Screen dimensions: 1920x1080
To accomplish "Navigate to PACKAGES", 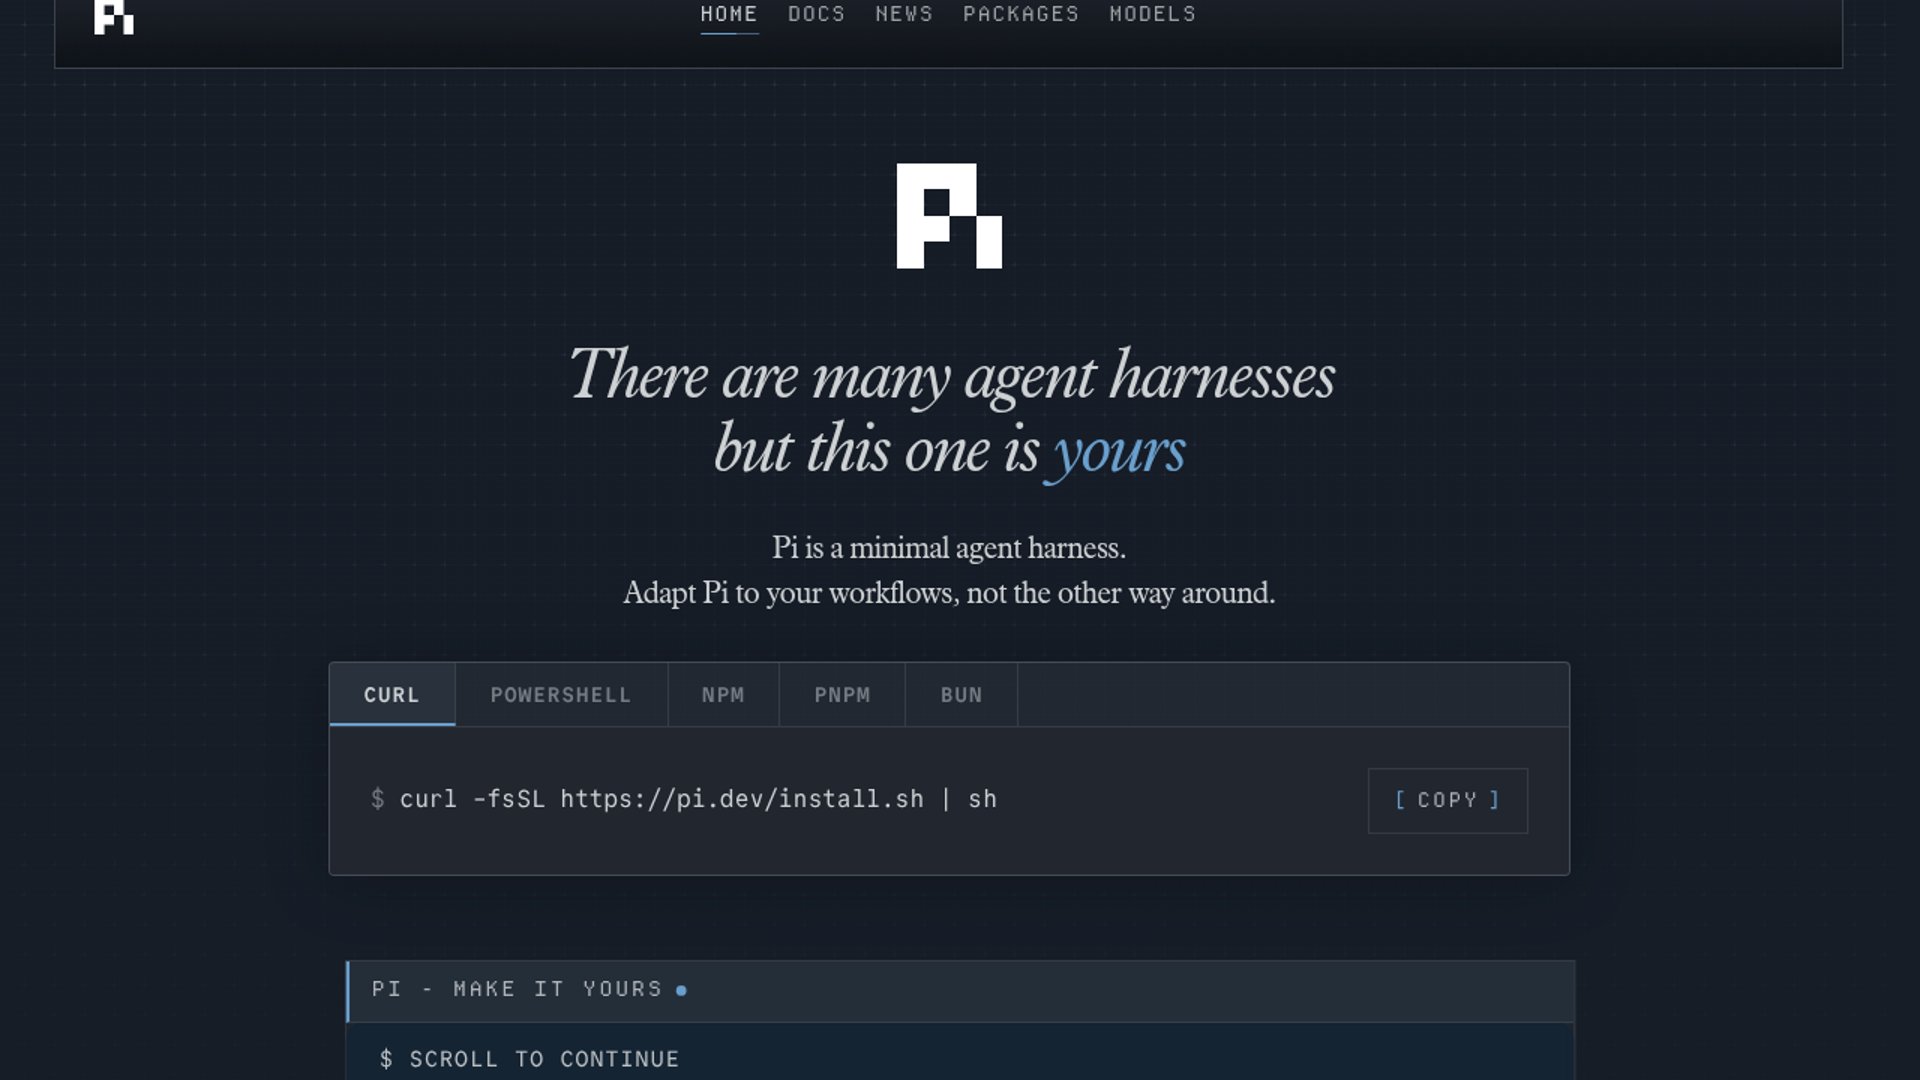I will [x=1021, y=15].
